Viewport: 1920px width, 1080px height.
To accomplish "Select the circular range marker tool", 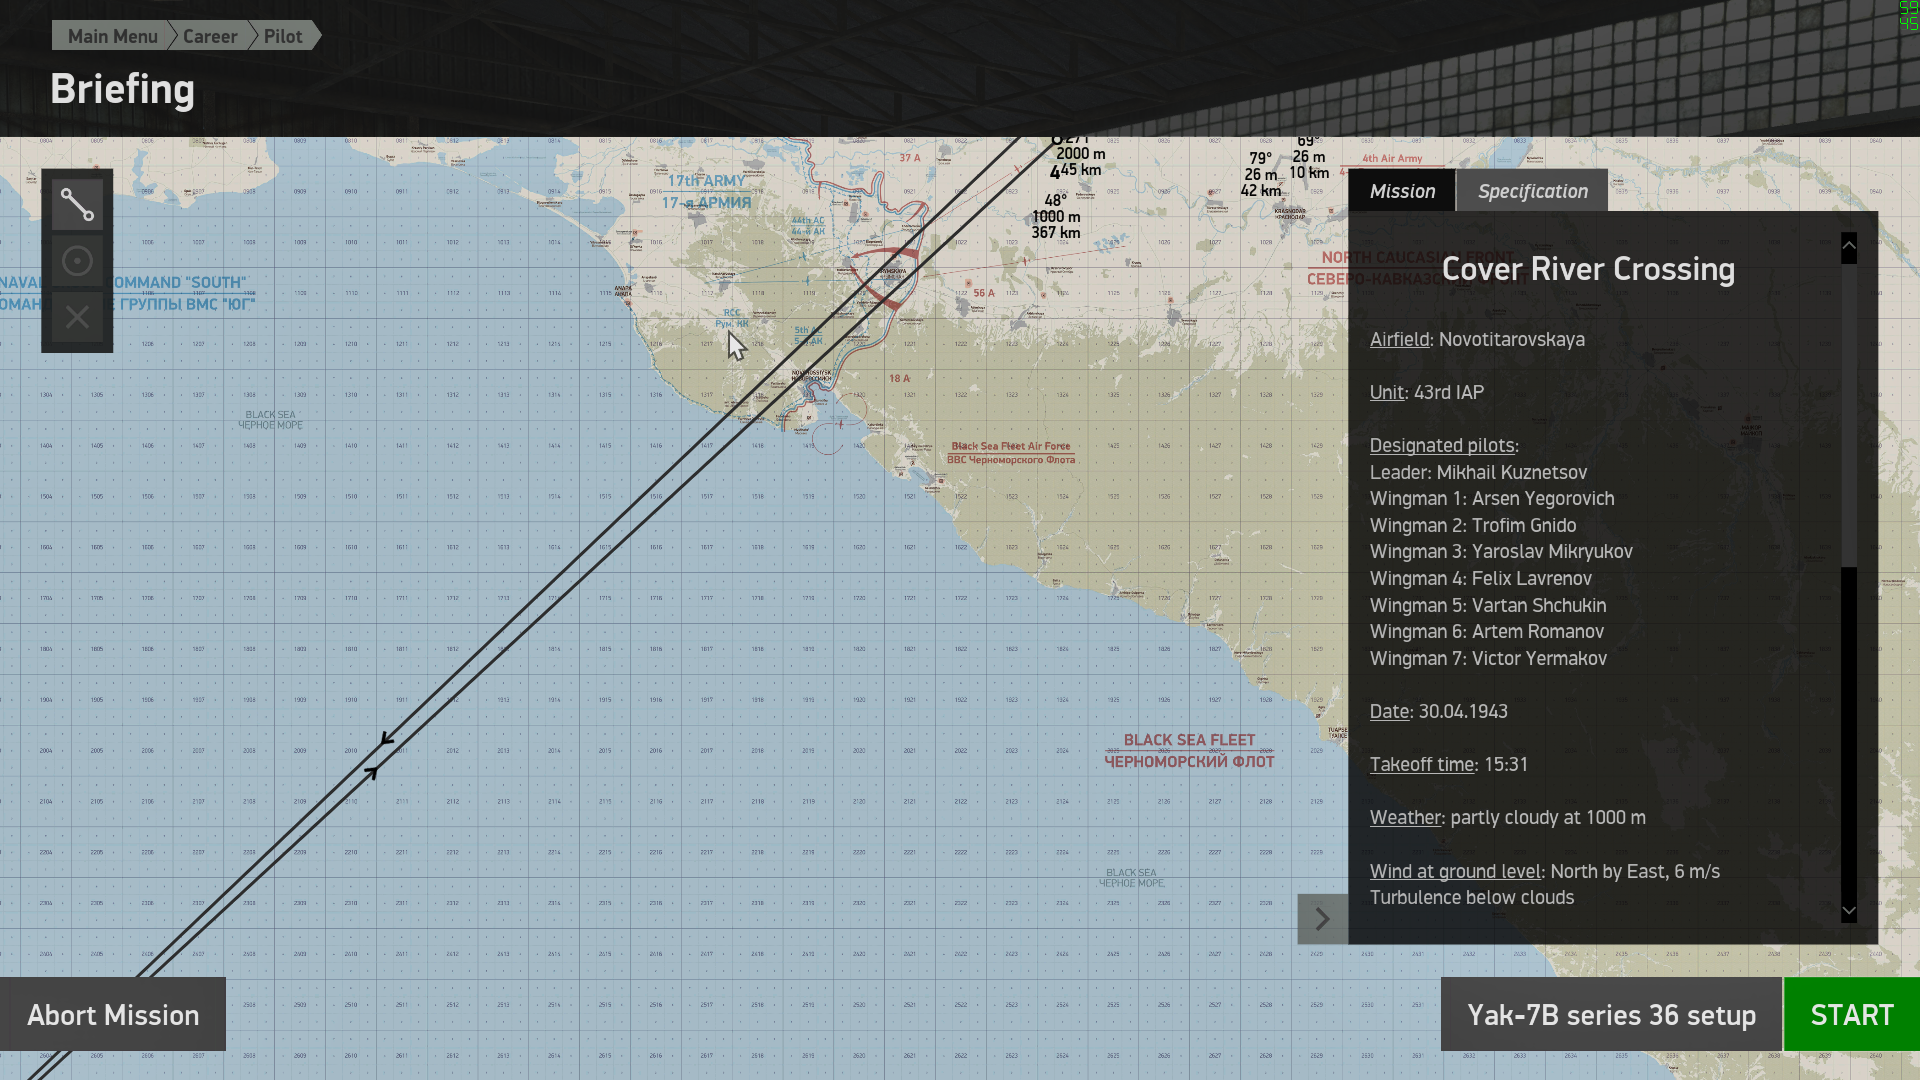I will [x=77, y=262].
